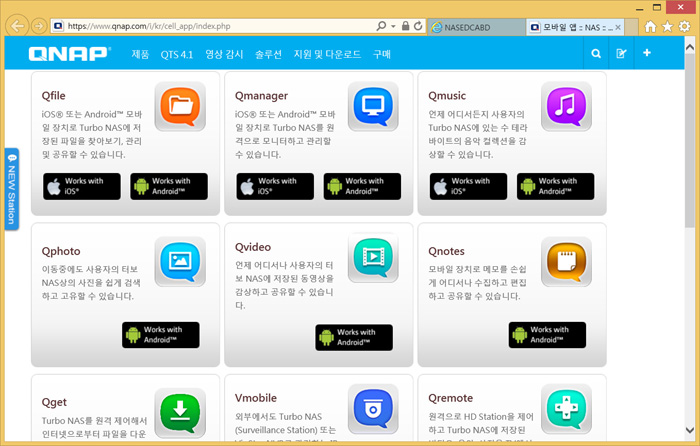
Task: Click the plus icon in QNAP header
Action: [647, 53]
